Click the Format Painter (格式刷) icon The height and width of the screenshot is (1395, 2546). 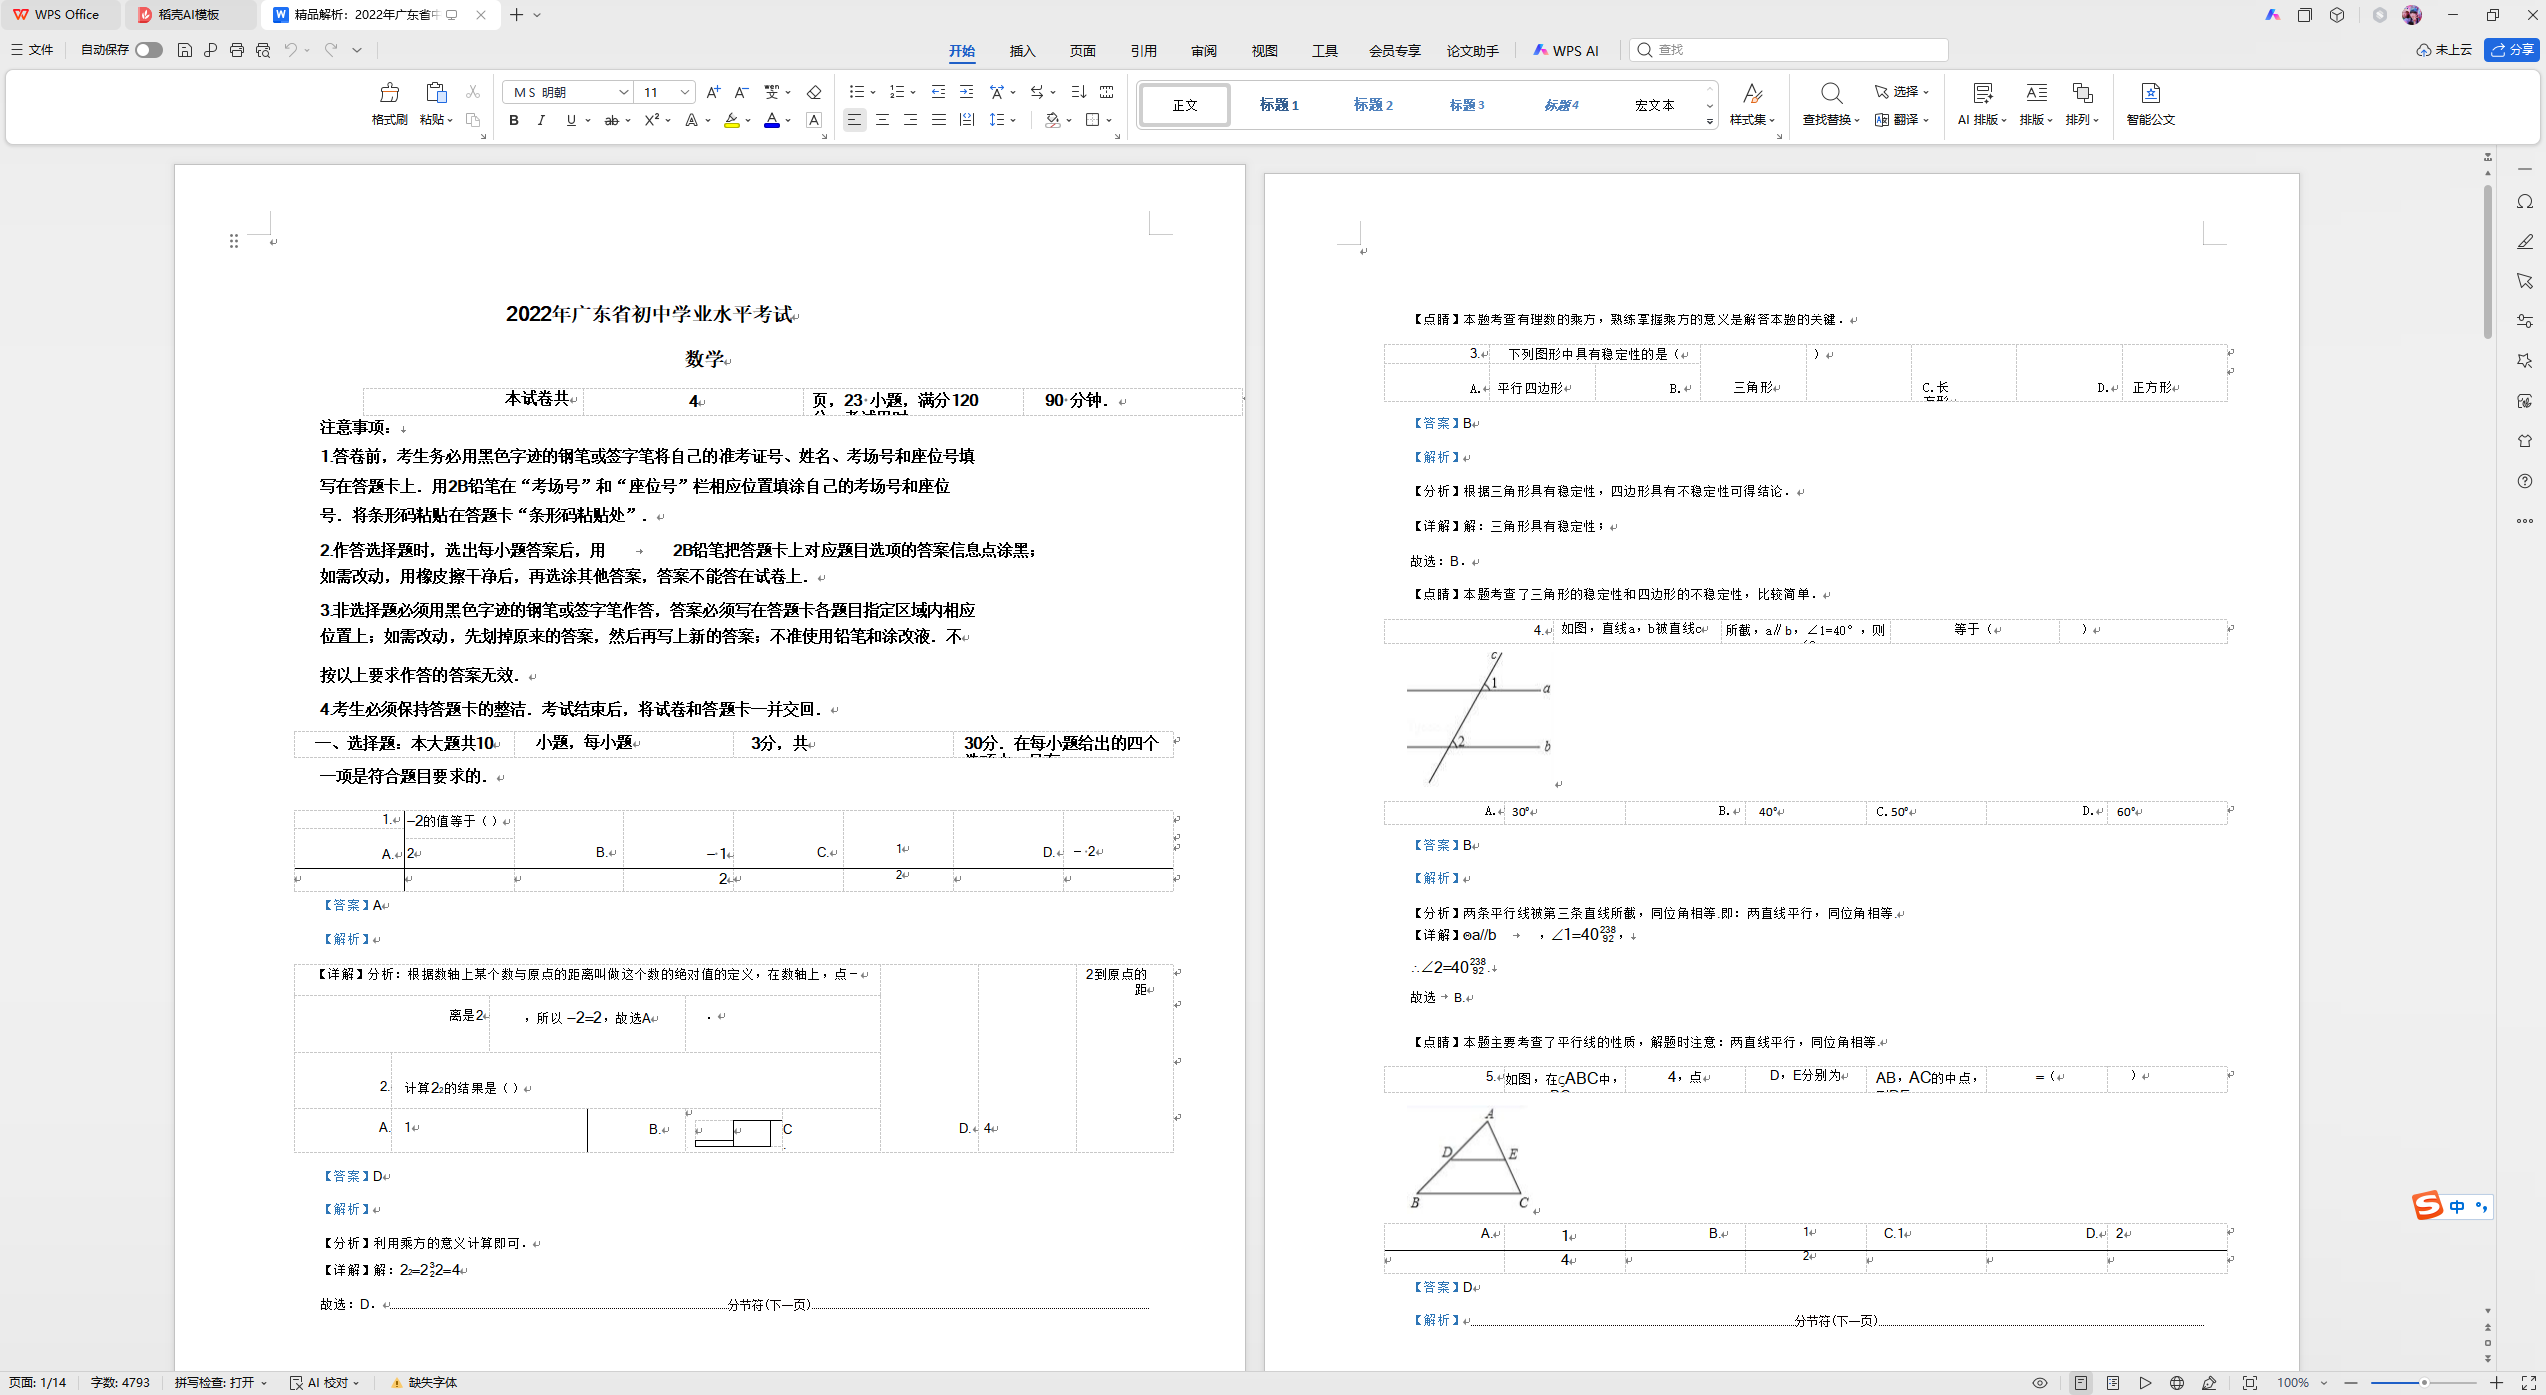389,93
